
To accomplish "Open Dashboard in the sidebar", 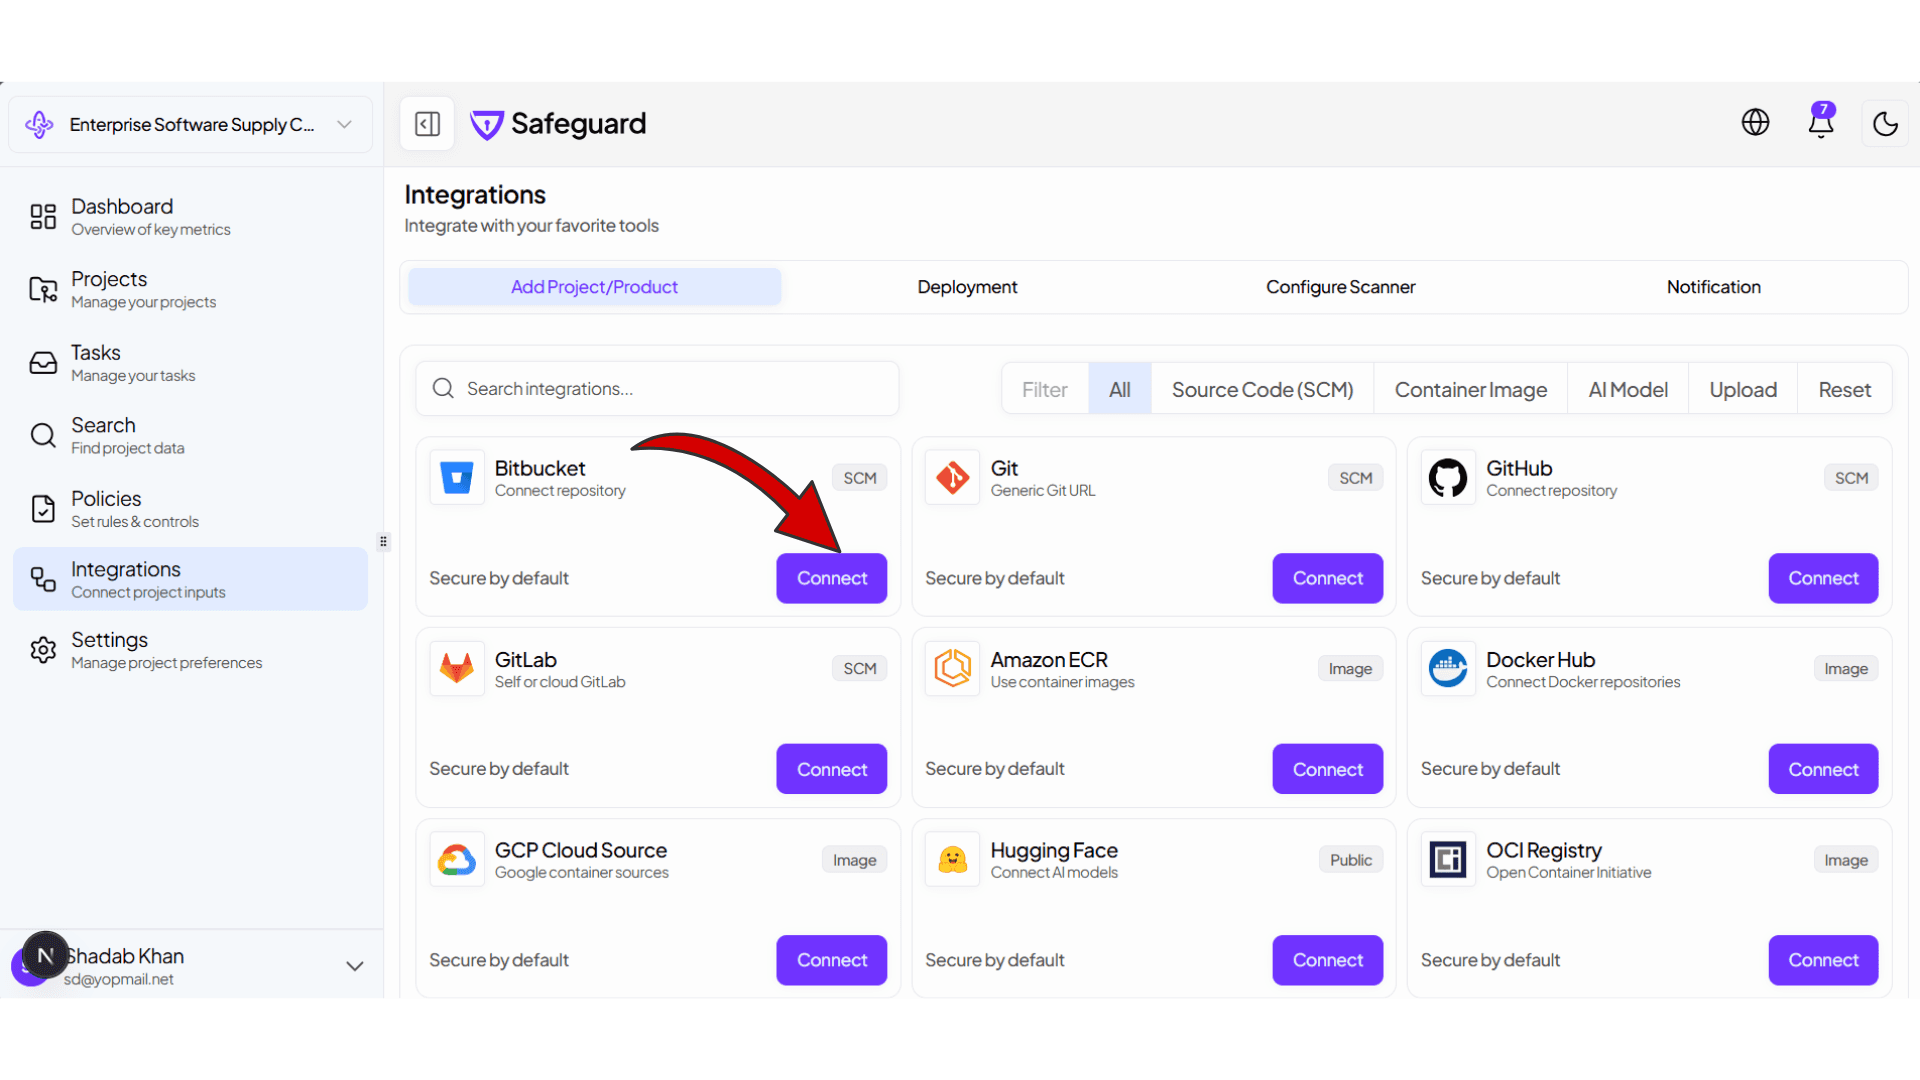I will tap(190, 216).
